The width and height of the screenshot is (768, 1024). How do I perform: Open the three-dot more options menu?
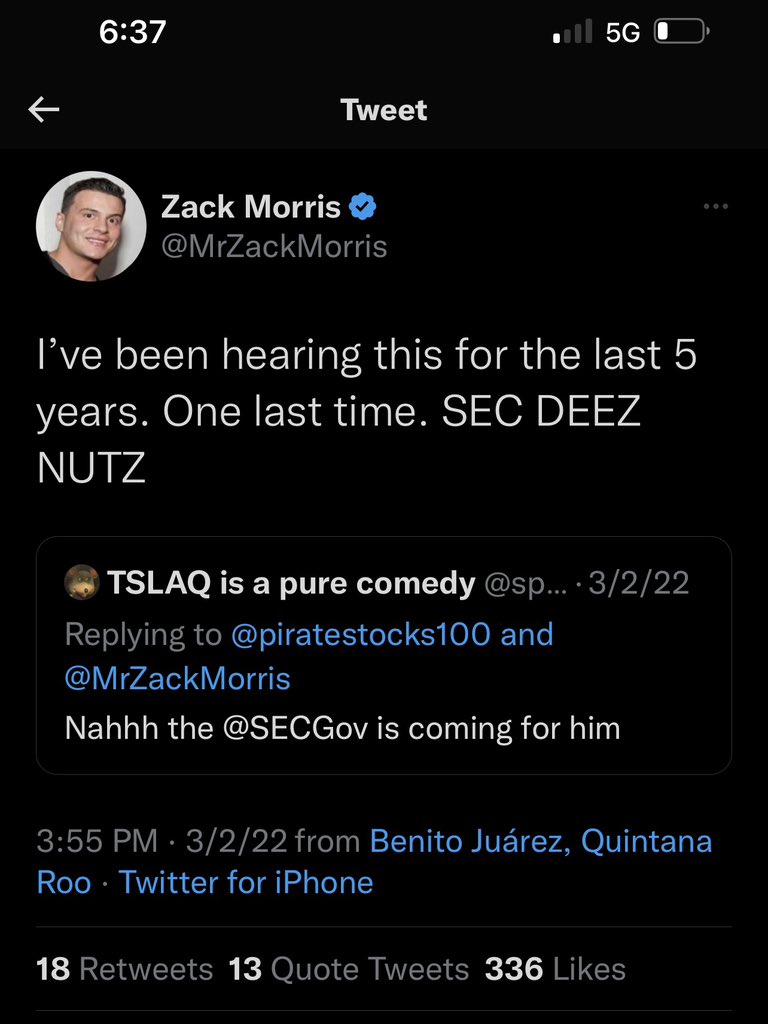coord(715,206)
